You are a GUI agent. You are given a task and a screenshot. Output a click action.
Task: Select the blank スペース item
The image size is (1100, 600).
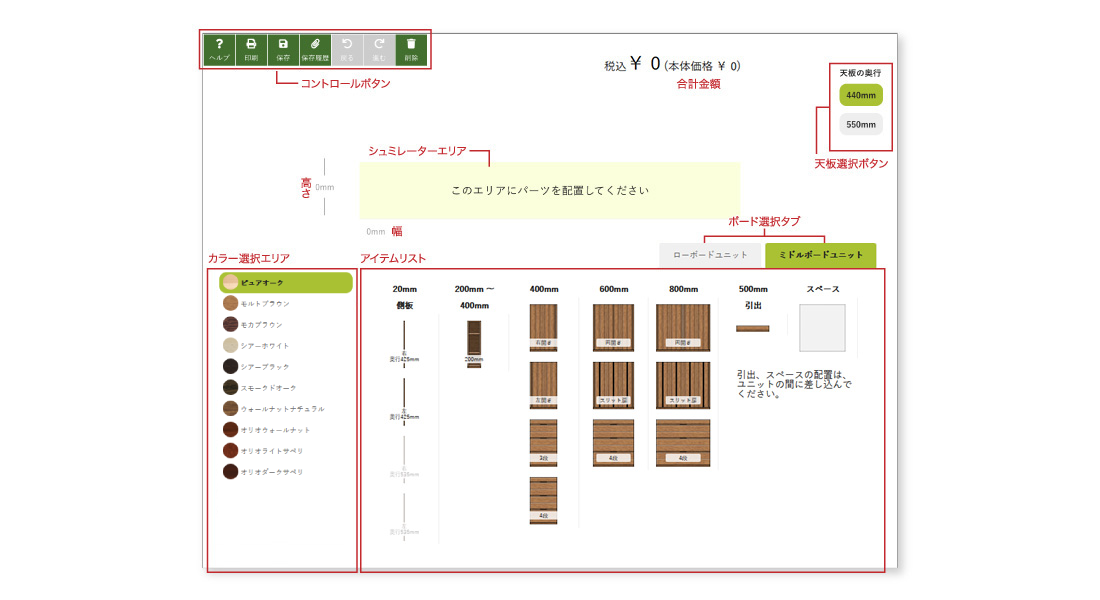(822, 328)
